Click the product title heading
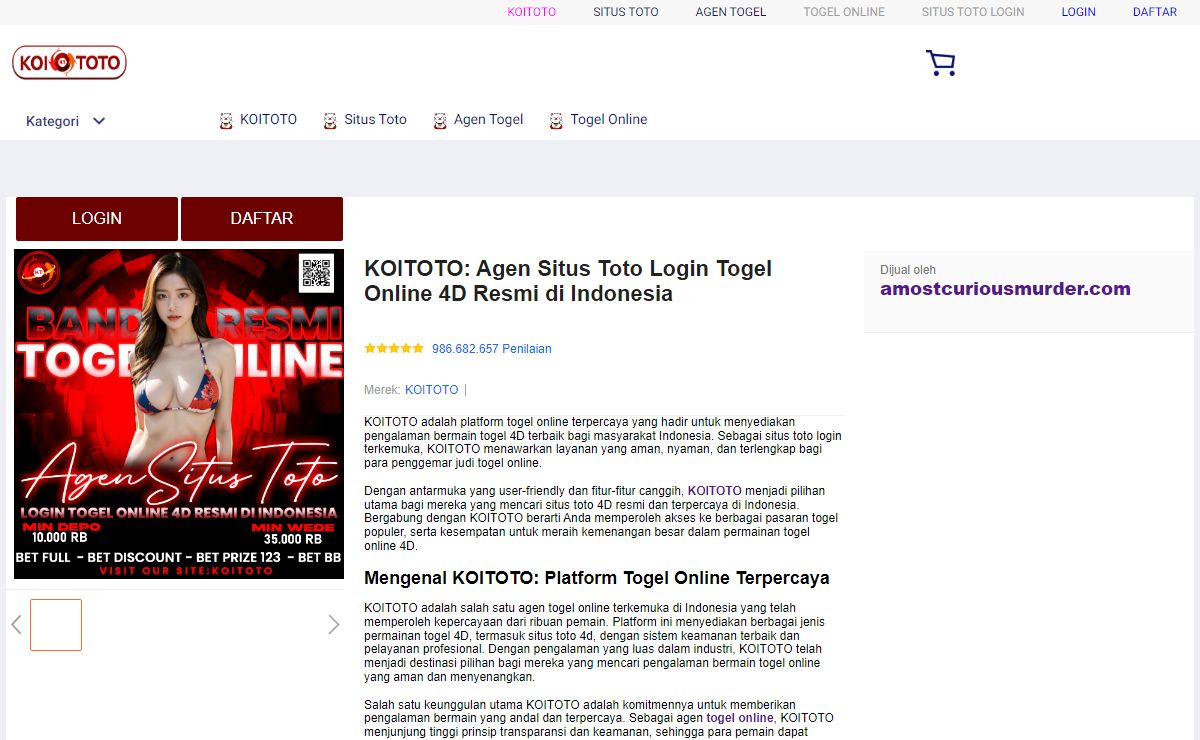1200x740 pixels. [x=568, y=281]
